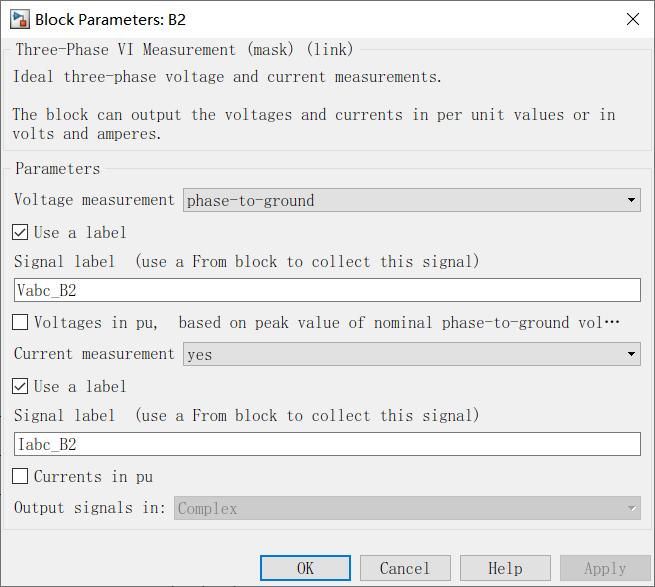
Task: Open Current measurement dropdown
Action: pos(411,354)
